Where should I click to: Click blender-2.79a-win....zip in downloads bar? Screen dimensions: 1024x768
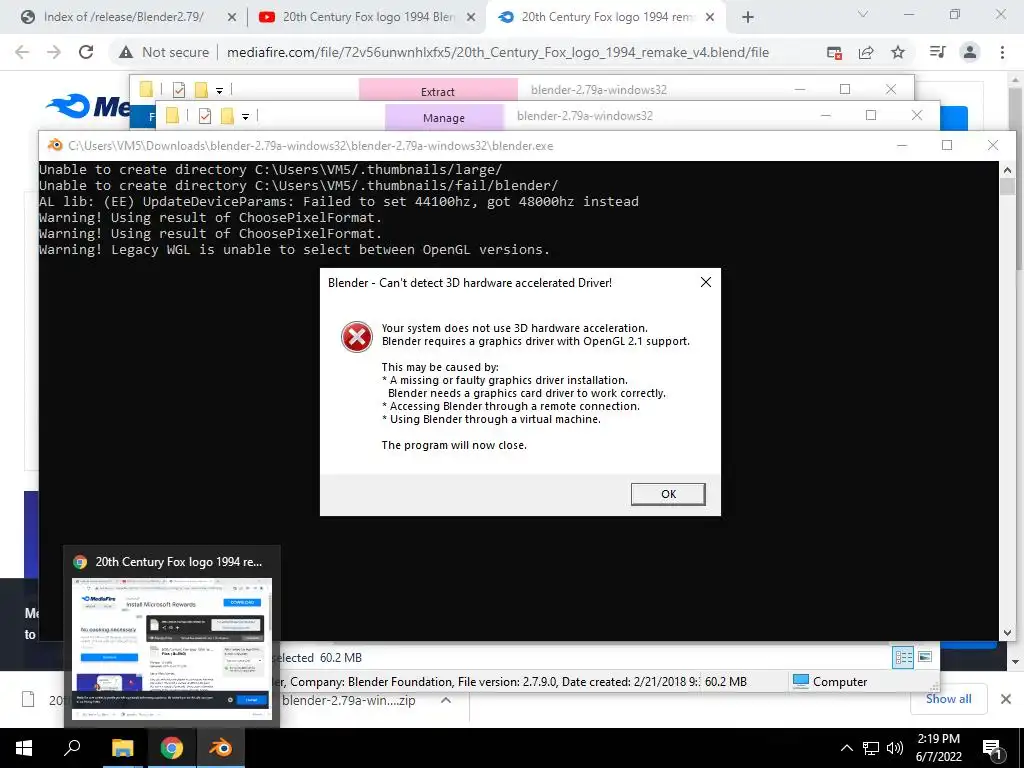point(349,701)
